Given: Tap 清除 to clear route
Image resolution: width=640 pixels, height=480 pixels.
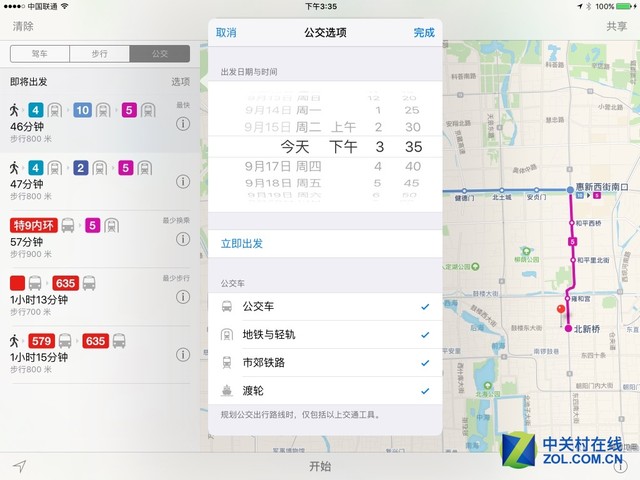Looking at the screenshot, I should 23,27.
